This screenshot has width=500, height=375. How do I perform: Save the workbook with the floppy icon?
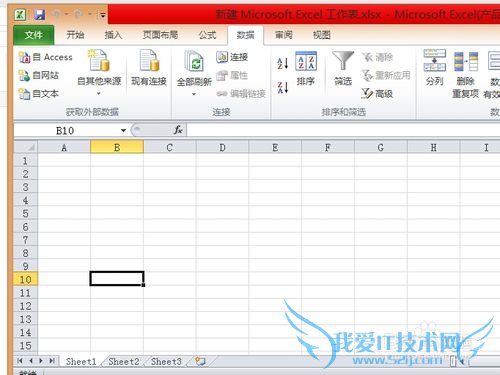point(40,15)
